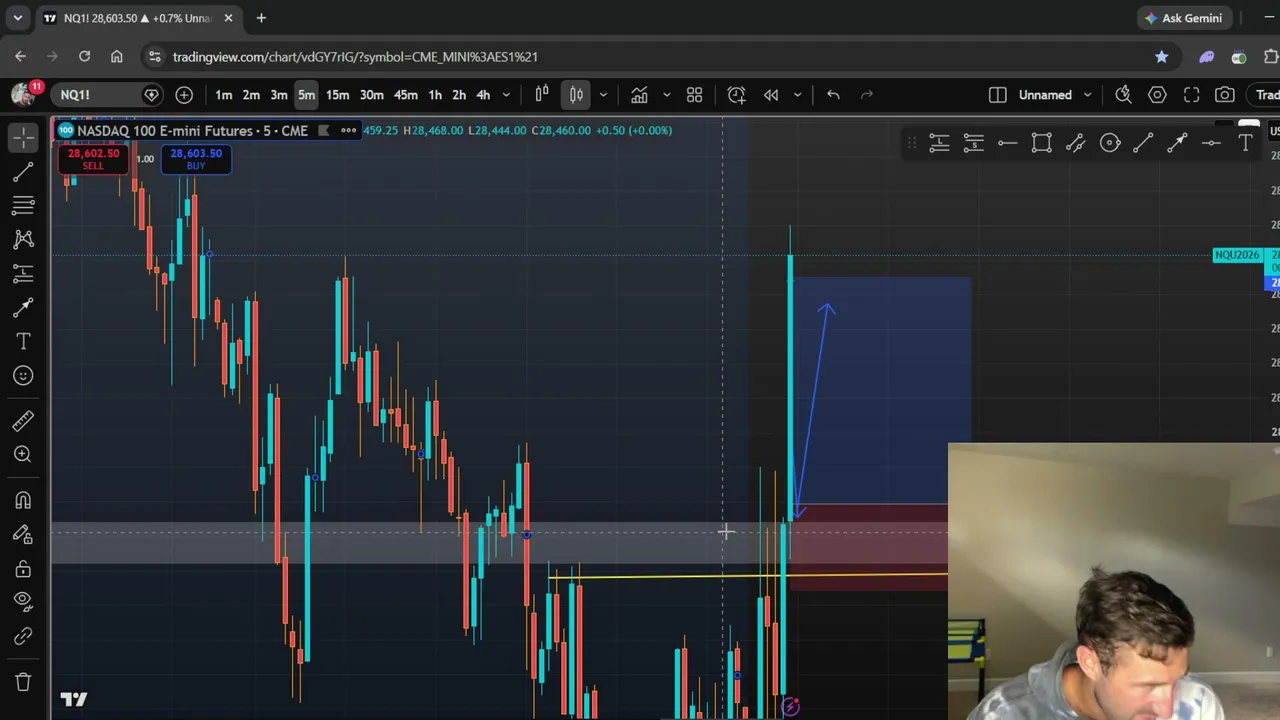Enter fullscreen chart mode
Screen dimensions: 1280x720
pos(1191,95)
